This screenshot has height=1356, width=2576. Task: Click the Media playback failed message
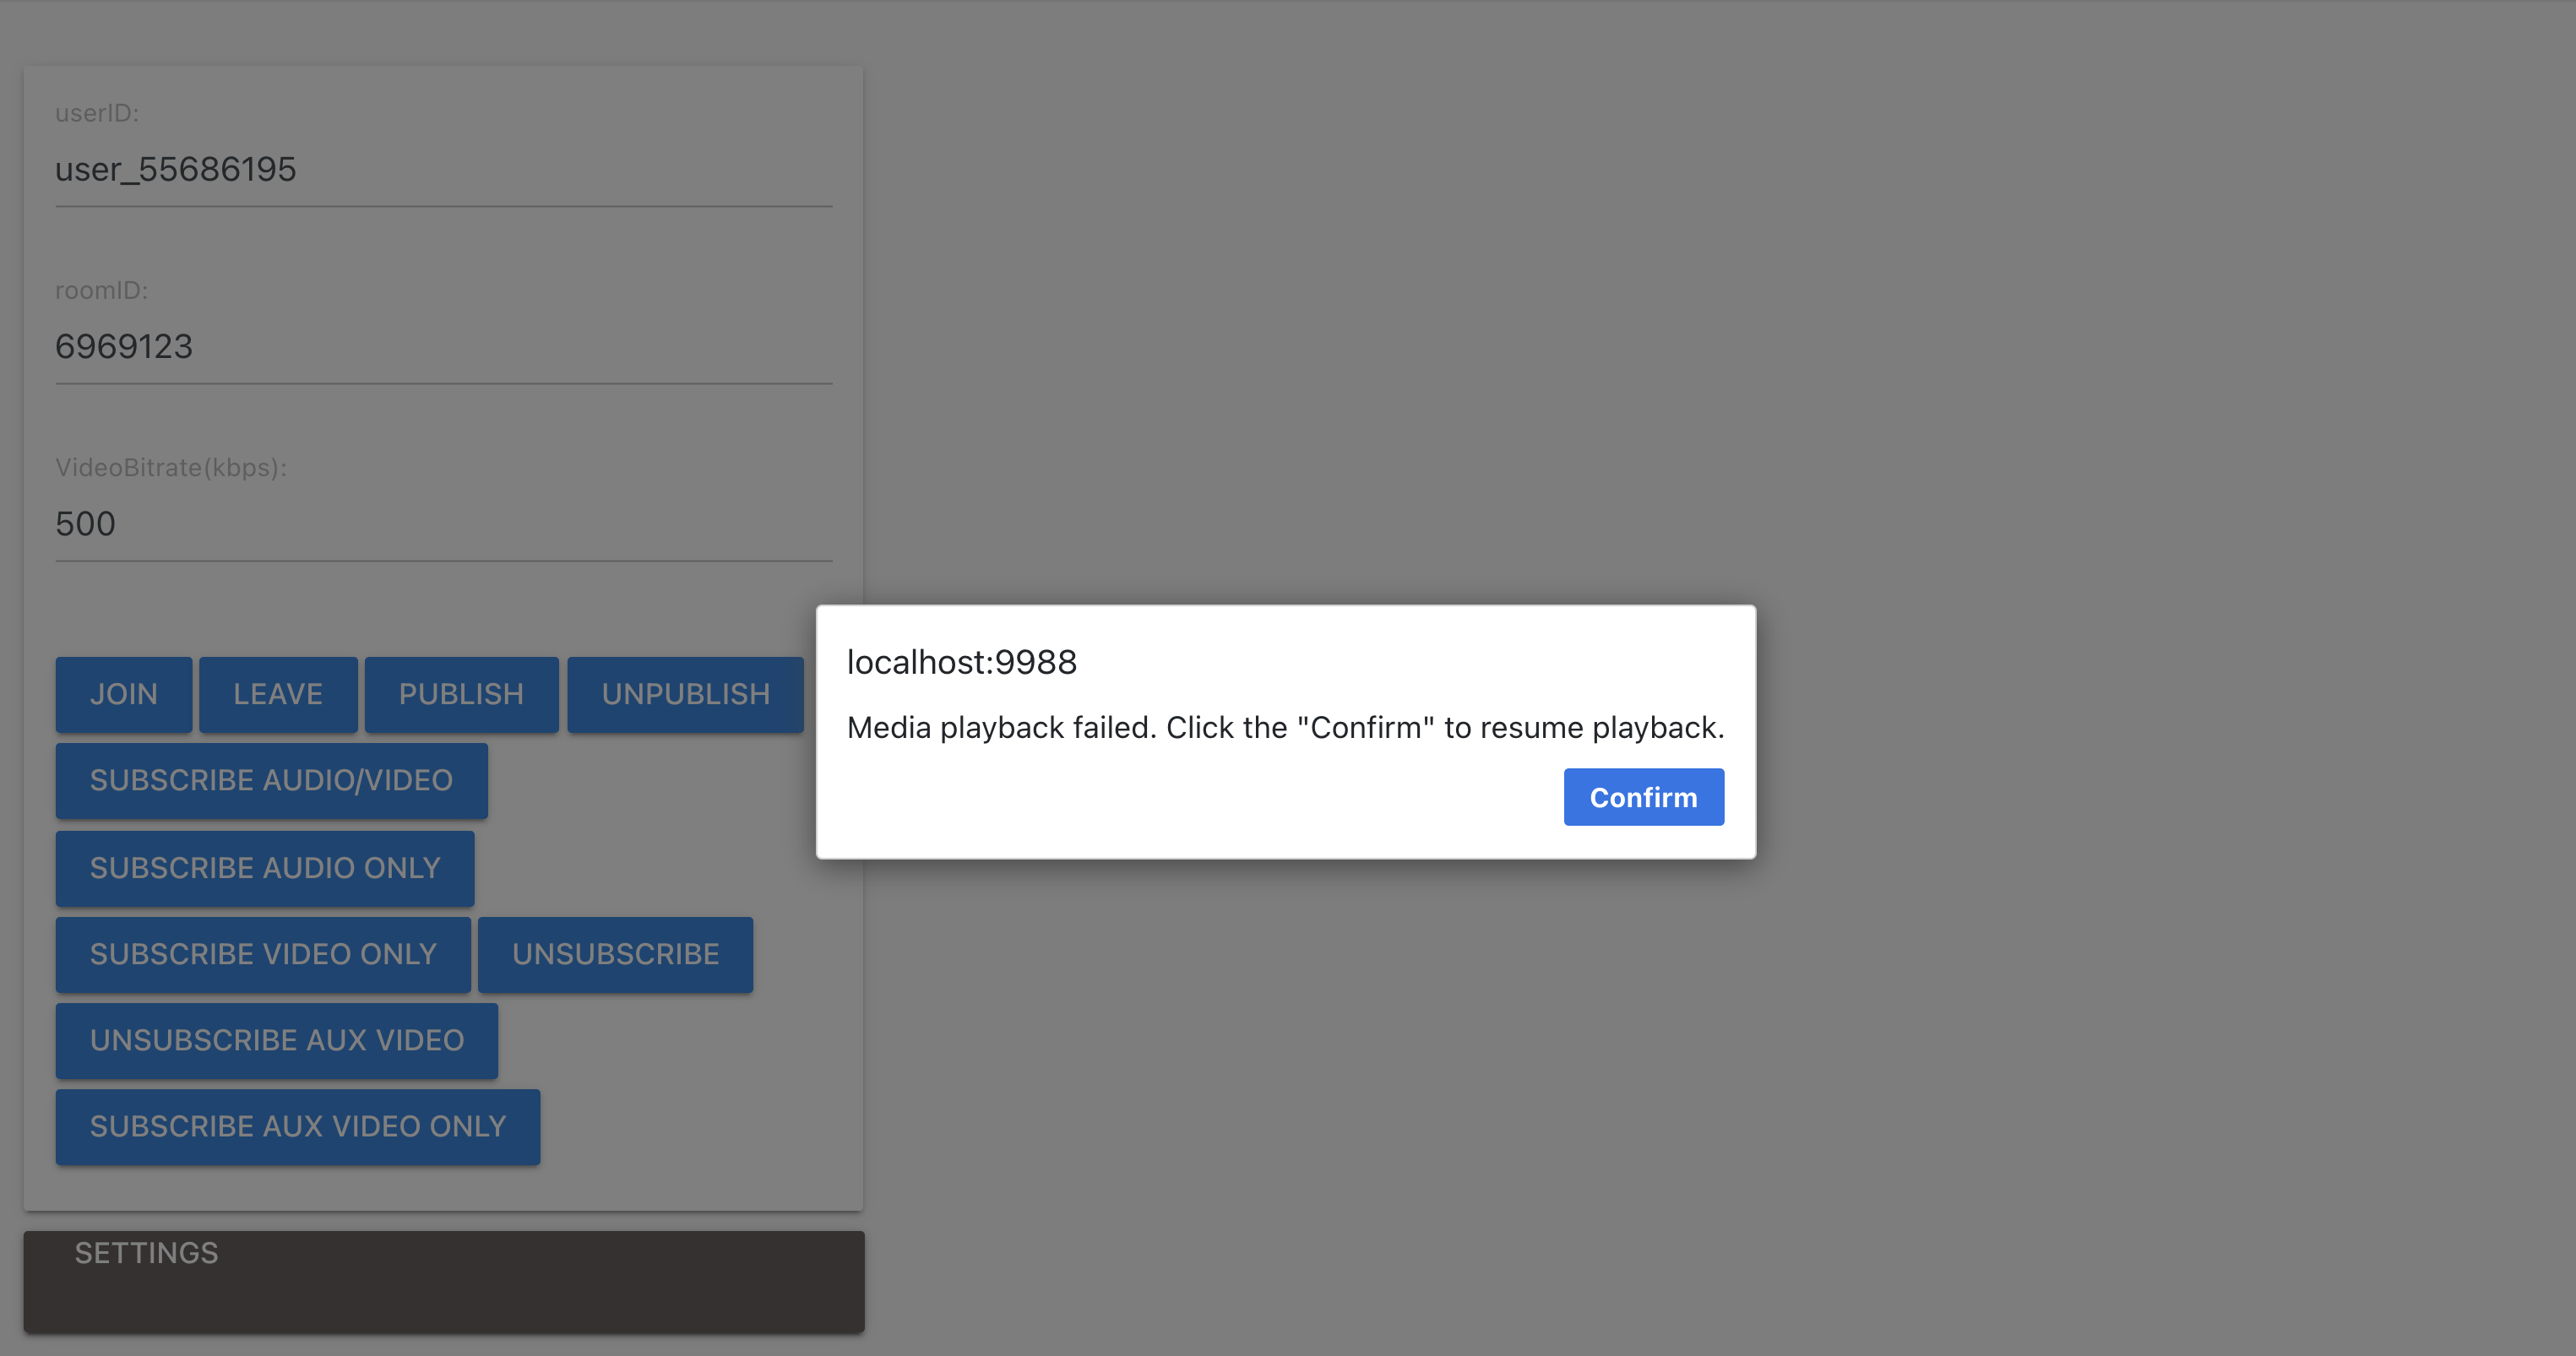(1285, 727)
